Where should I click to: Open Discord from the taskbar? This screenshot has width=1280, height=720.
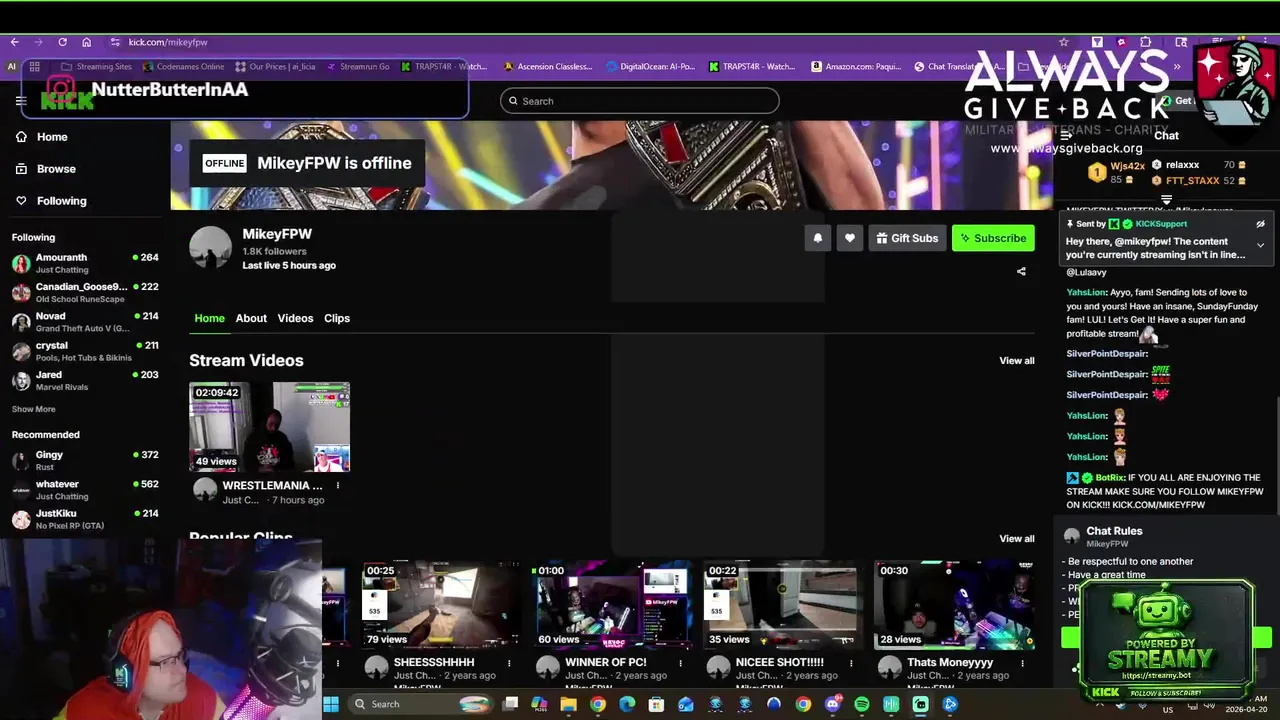coord(833,704)
